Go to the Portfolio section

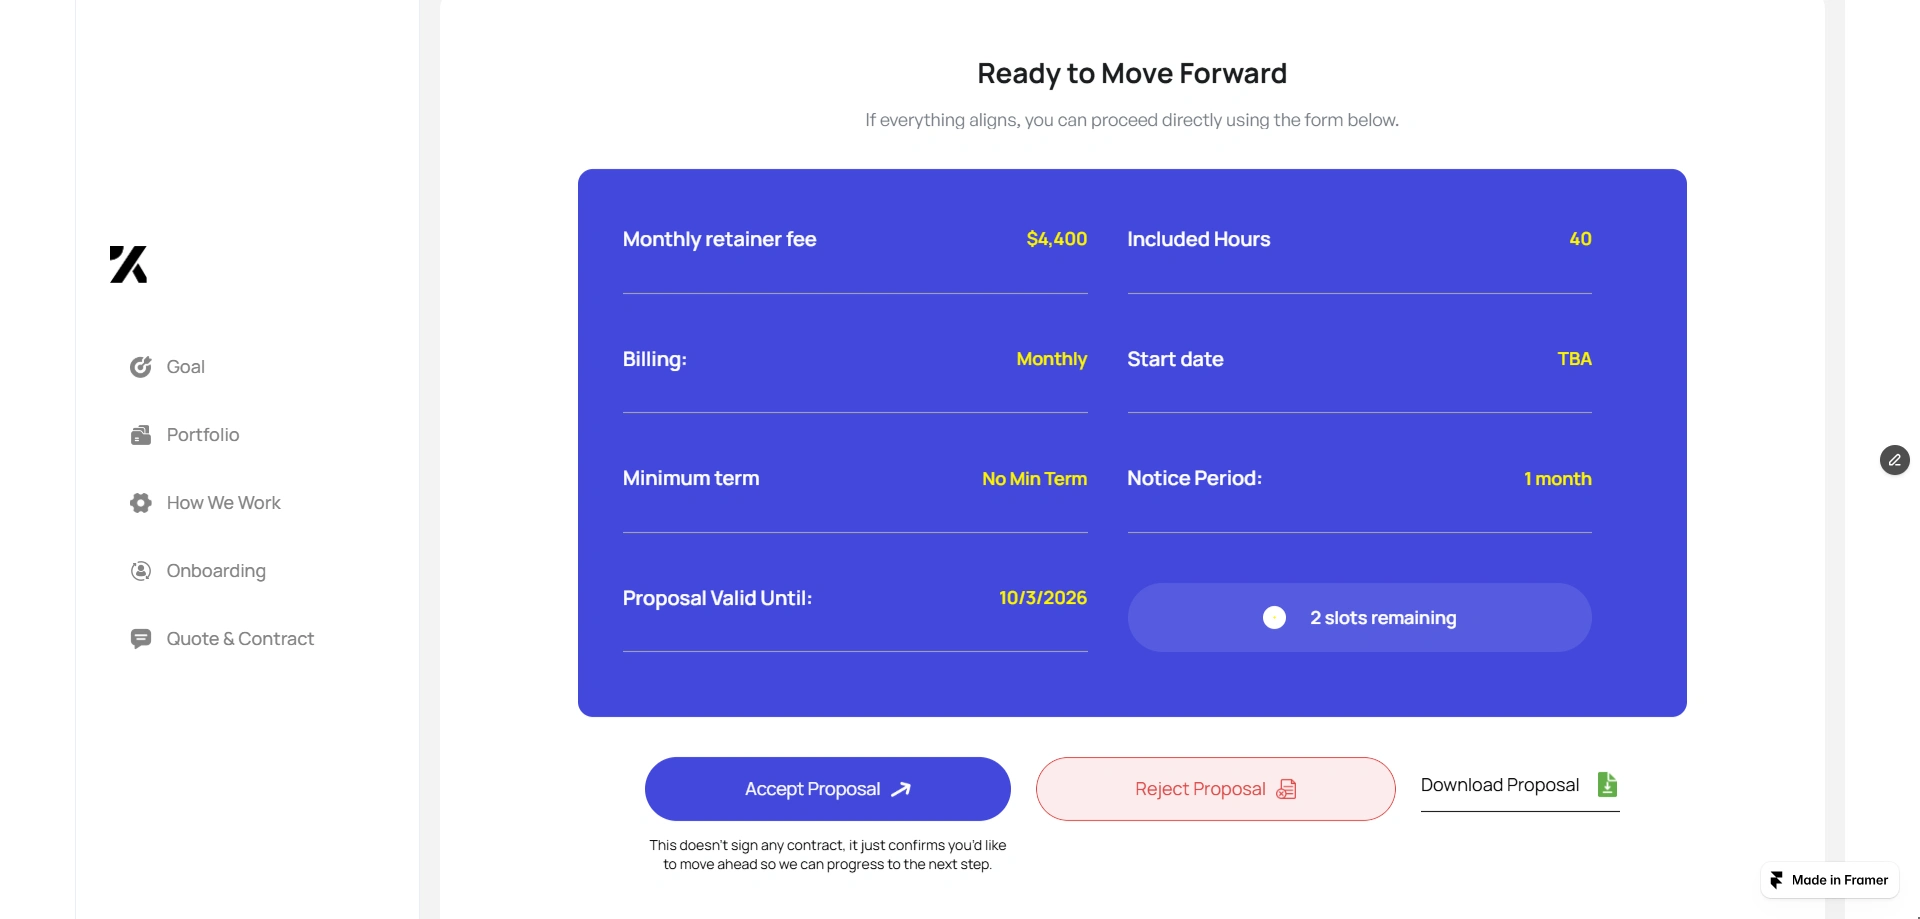point(203,435)
